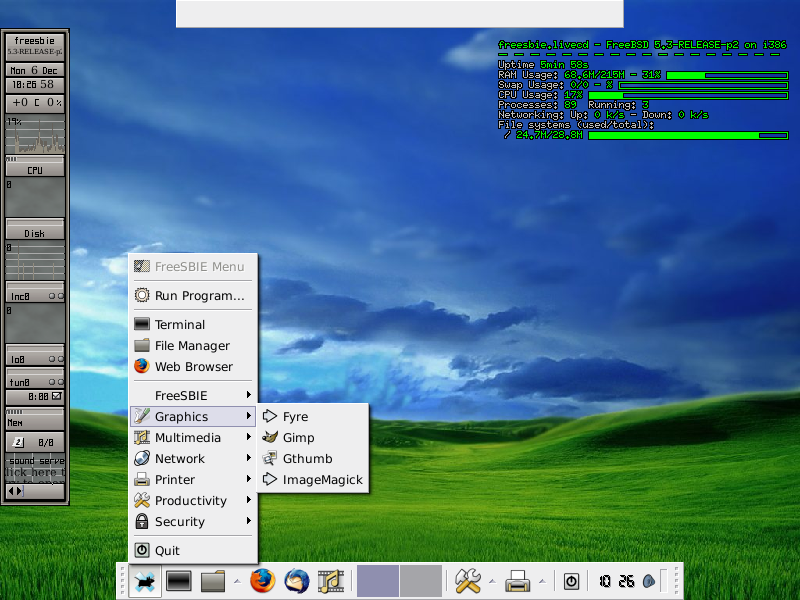Viewport: 800px width, 600px height.
Task: Click the CPU panel label in GKrellM
Action: [x=35, y=170]
